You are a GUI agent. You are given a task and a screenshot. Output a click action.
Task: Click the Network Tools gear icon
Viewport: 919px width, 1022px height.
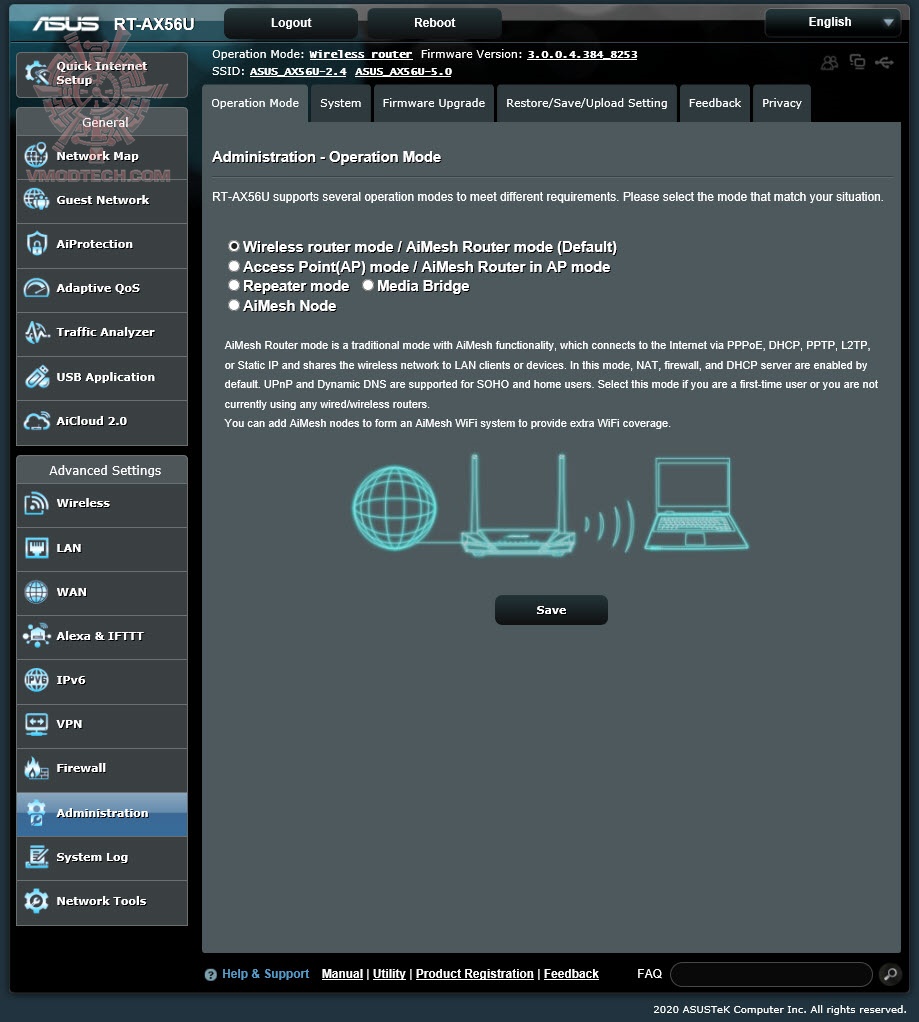coord(36,901)
